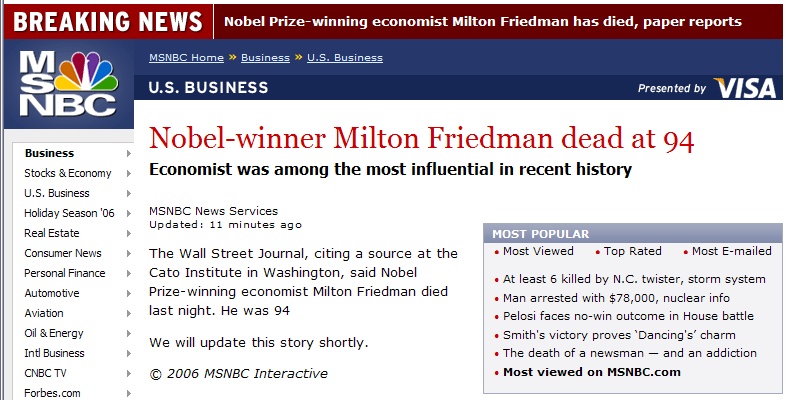The width and height of the screenshot is (790, 400).
Task: Switch to the Most E-mailed tab
Action: pos(732,251)
